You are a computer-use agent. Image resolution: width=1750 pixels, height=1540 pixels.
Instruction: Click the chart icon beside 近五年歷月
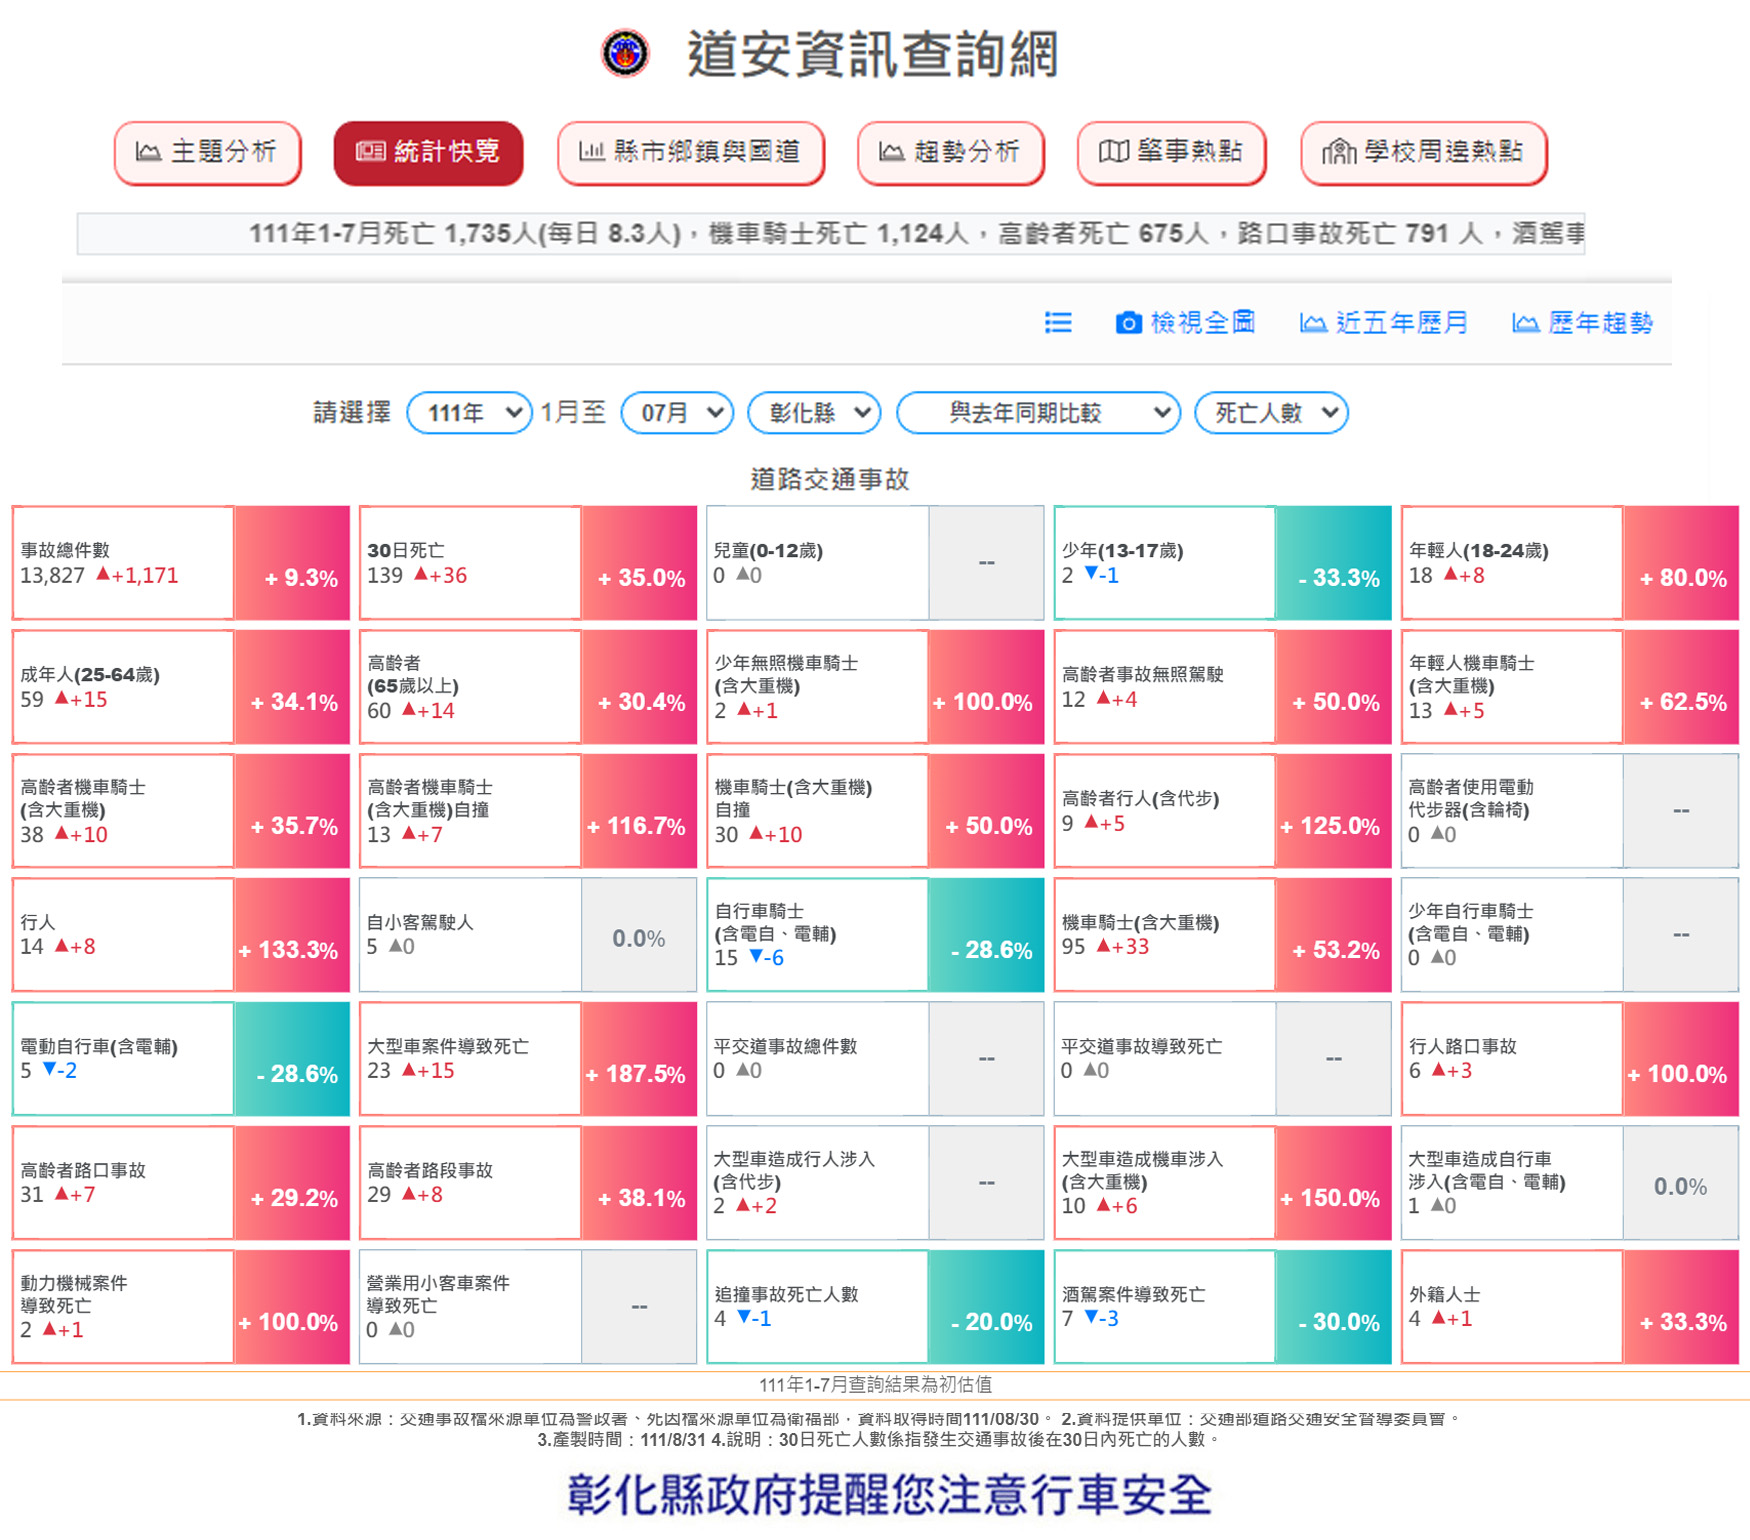click(x=1312, y=323)
